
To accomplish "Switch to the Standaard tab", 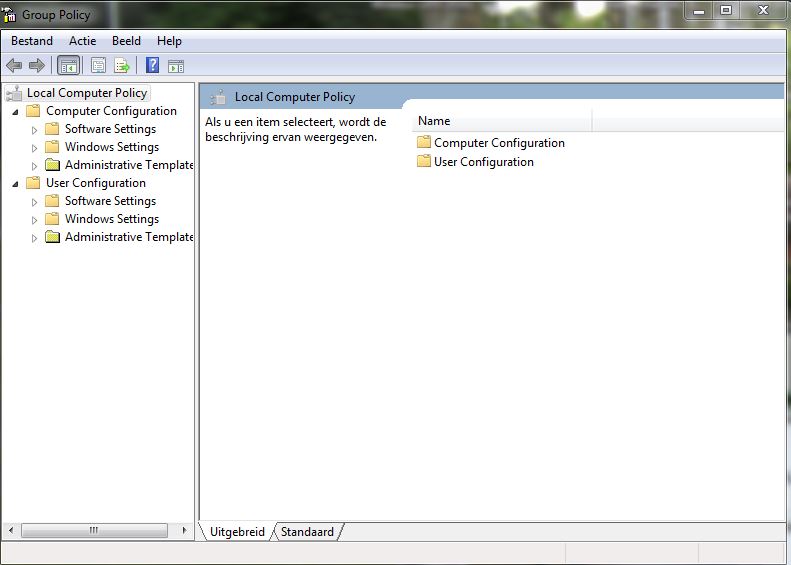I will tap(307, 532).
